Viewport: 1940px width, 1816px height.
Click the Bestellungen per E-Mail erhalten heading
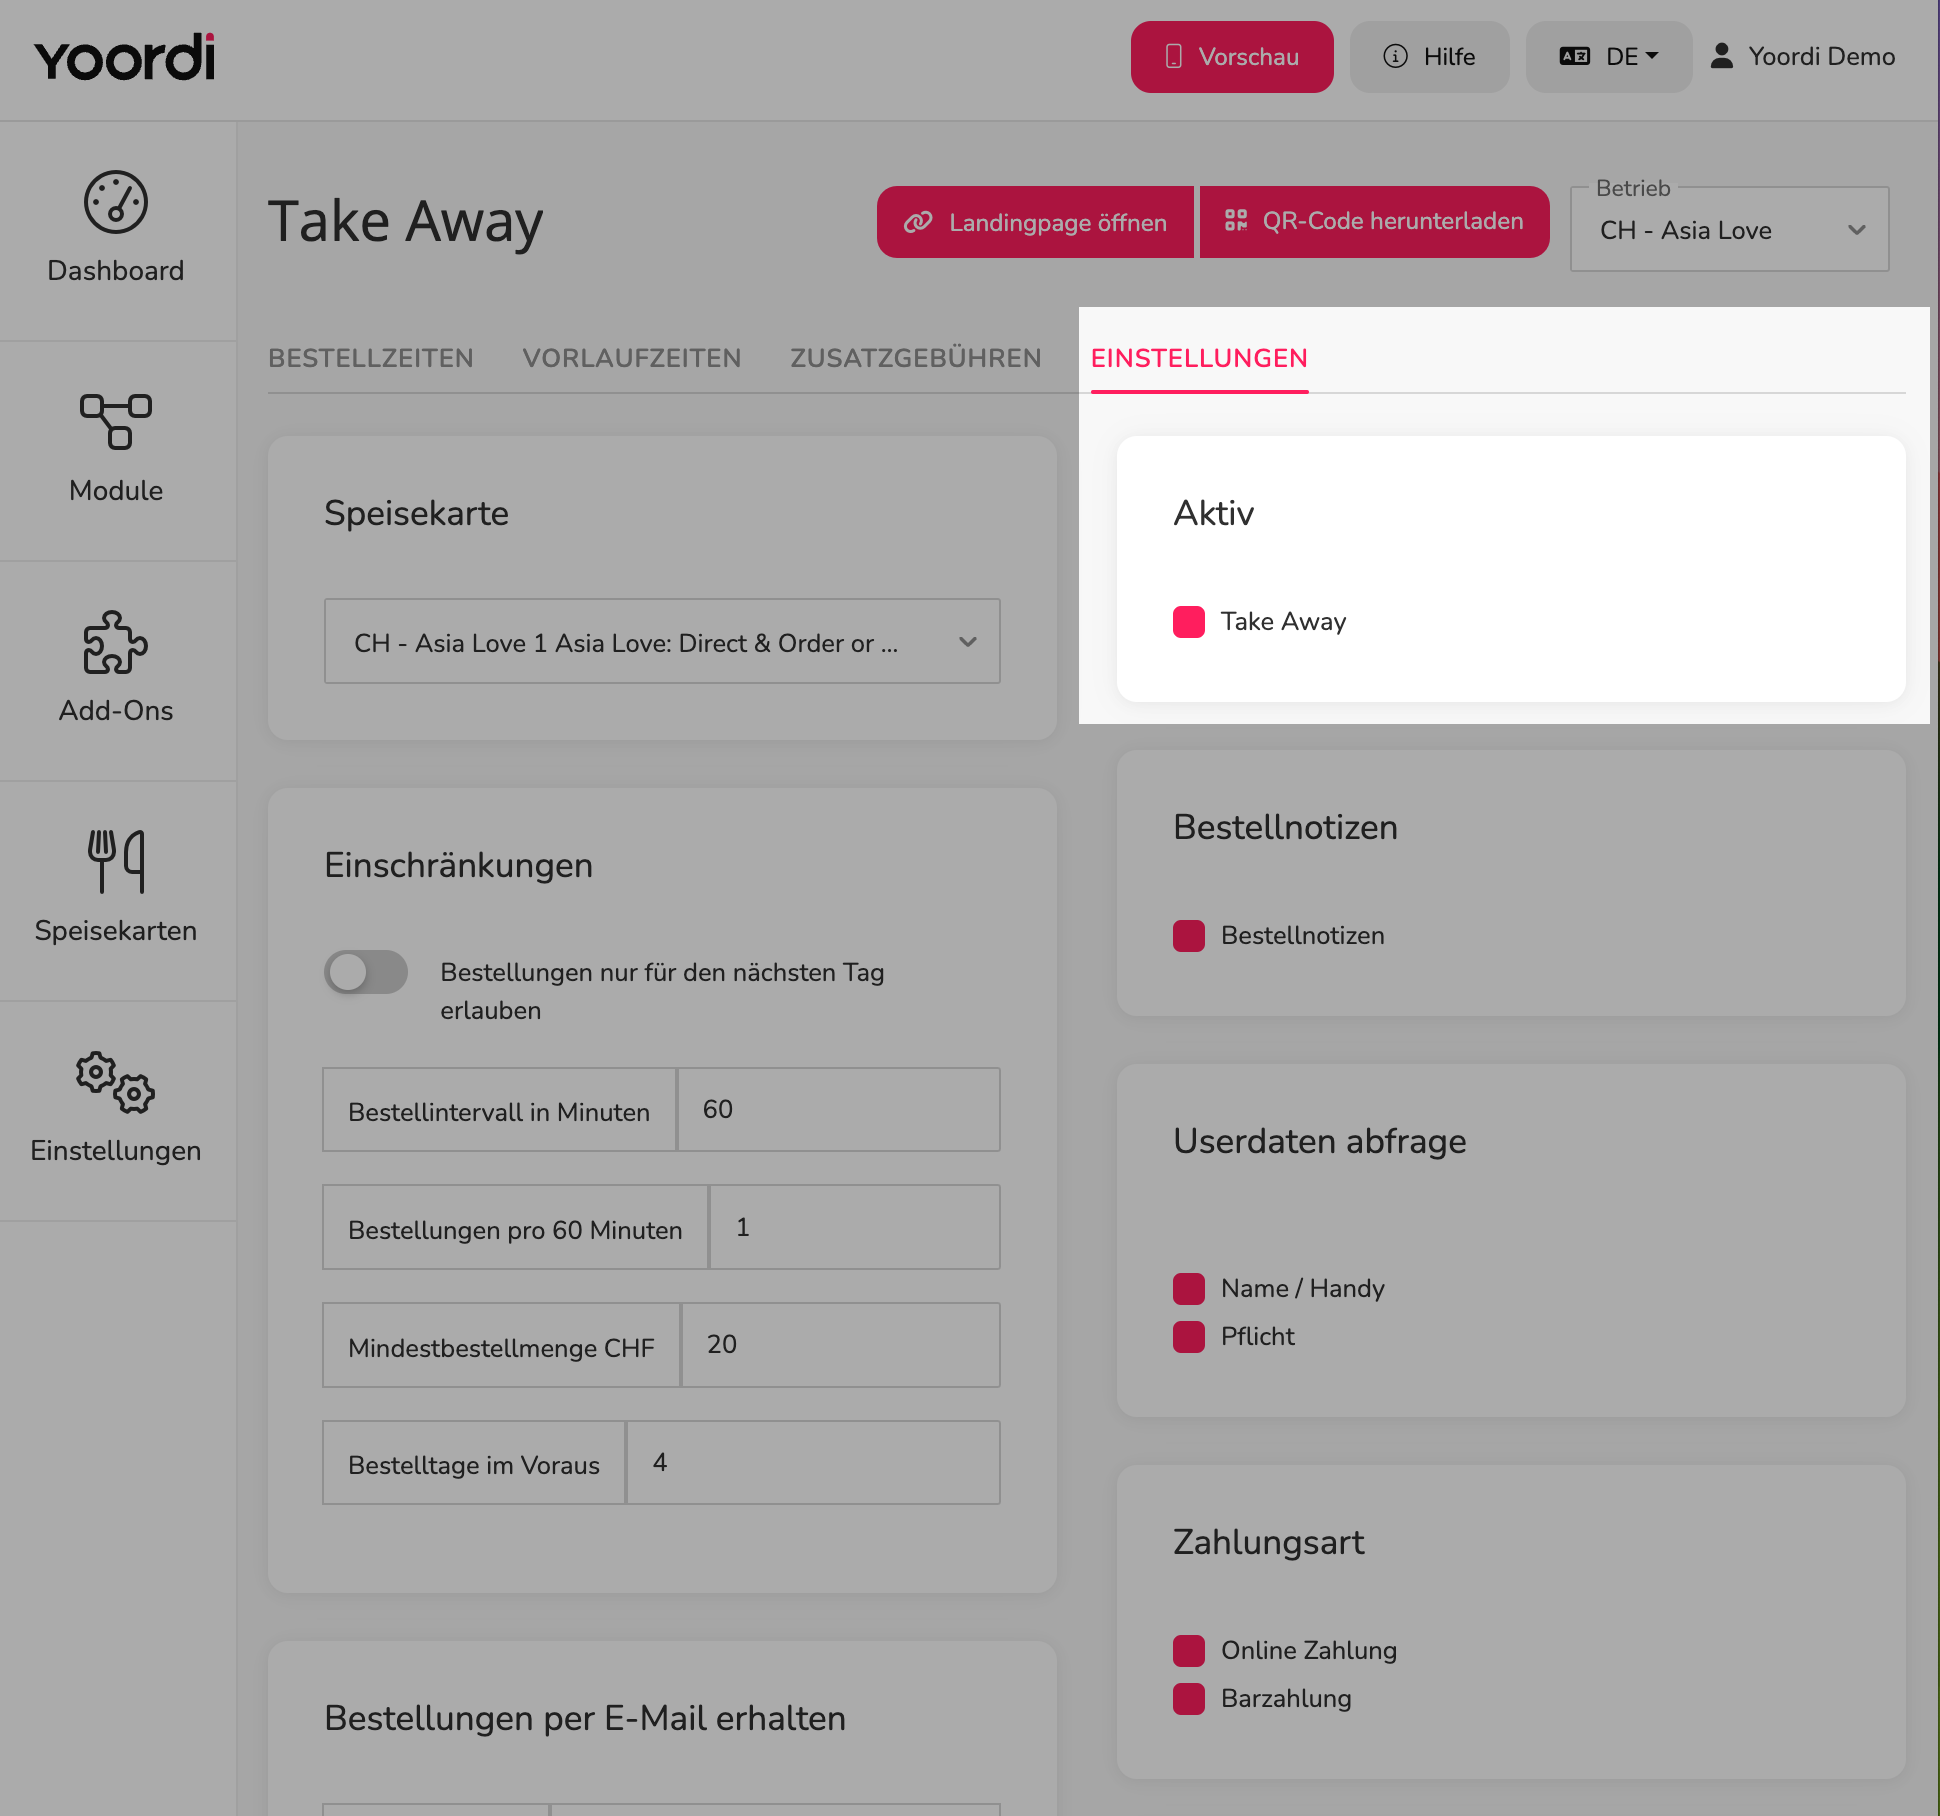coord(585,1718)
